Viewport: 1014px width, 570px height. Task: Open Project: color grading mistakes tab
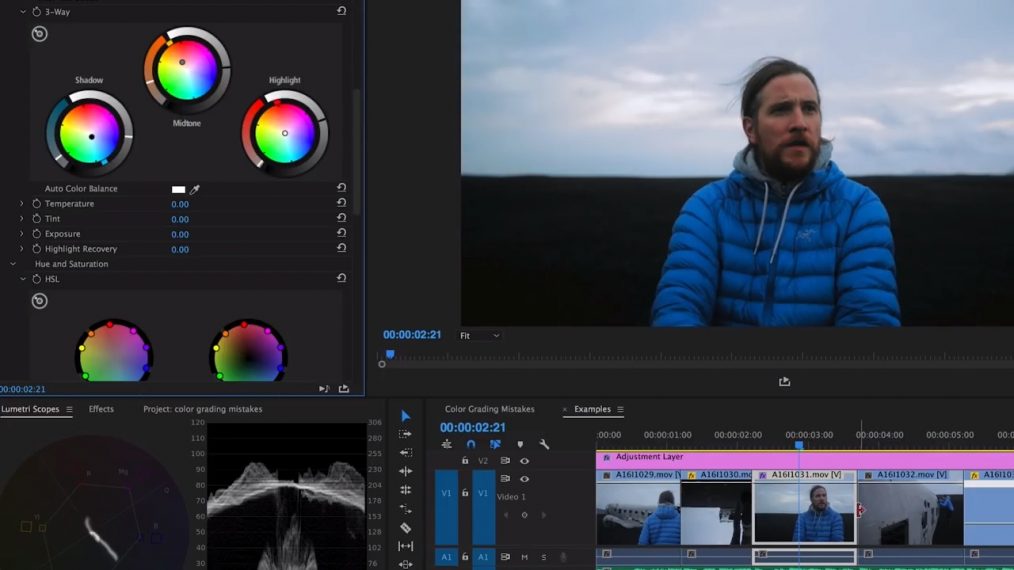coord(202,409)
